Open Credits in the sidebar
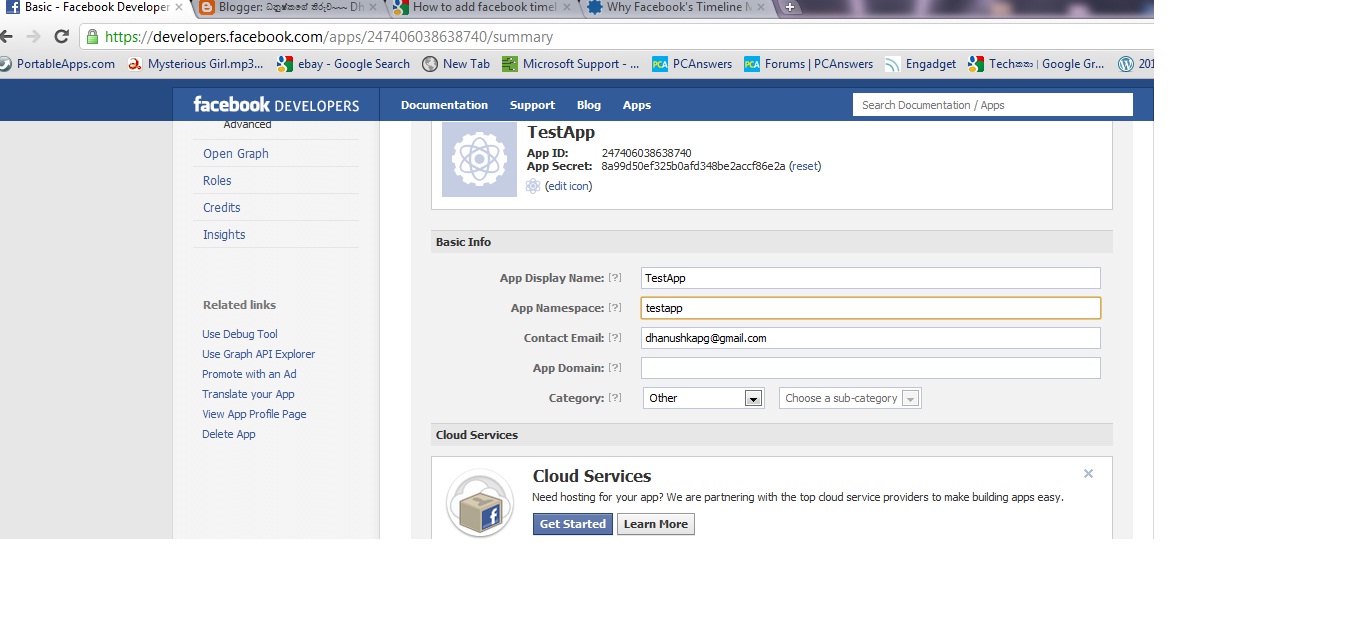Image resolution: width=1360 pixels, height=624 pixels. coord(222,208)
